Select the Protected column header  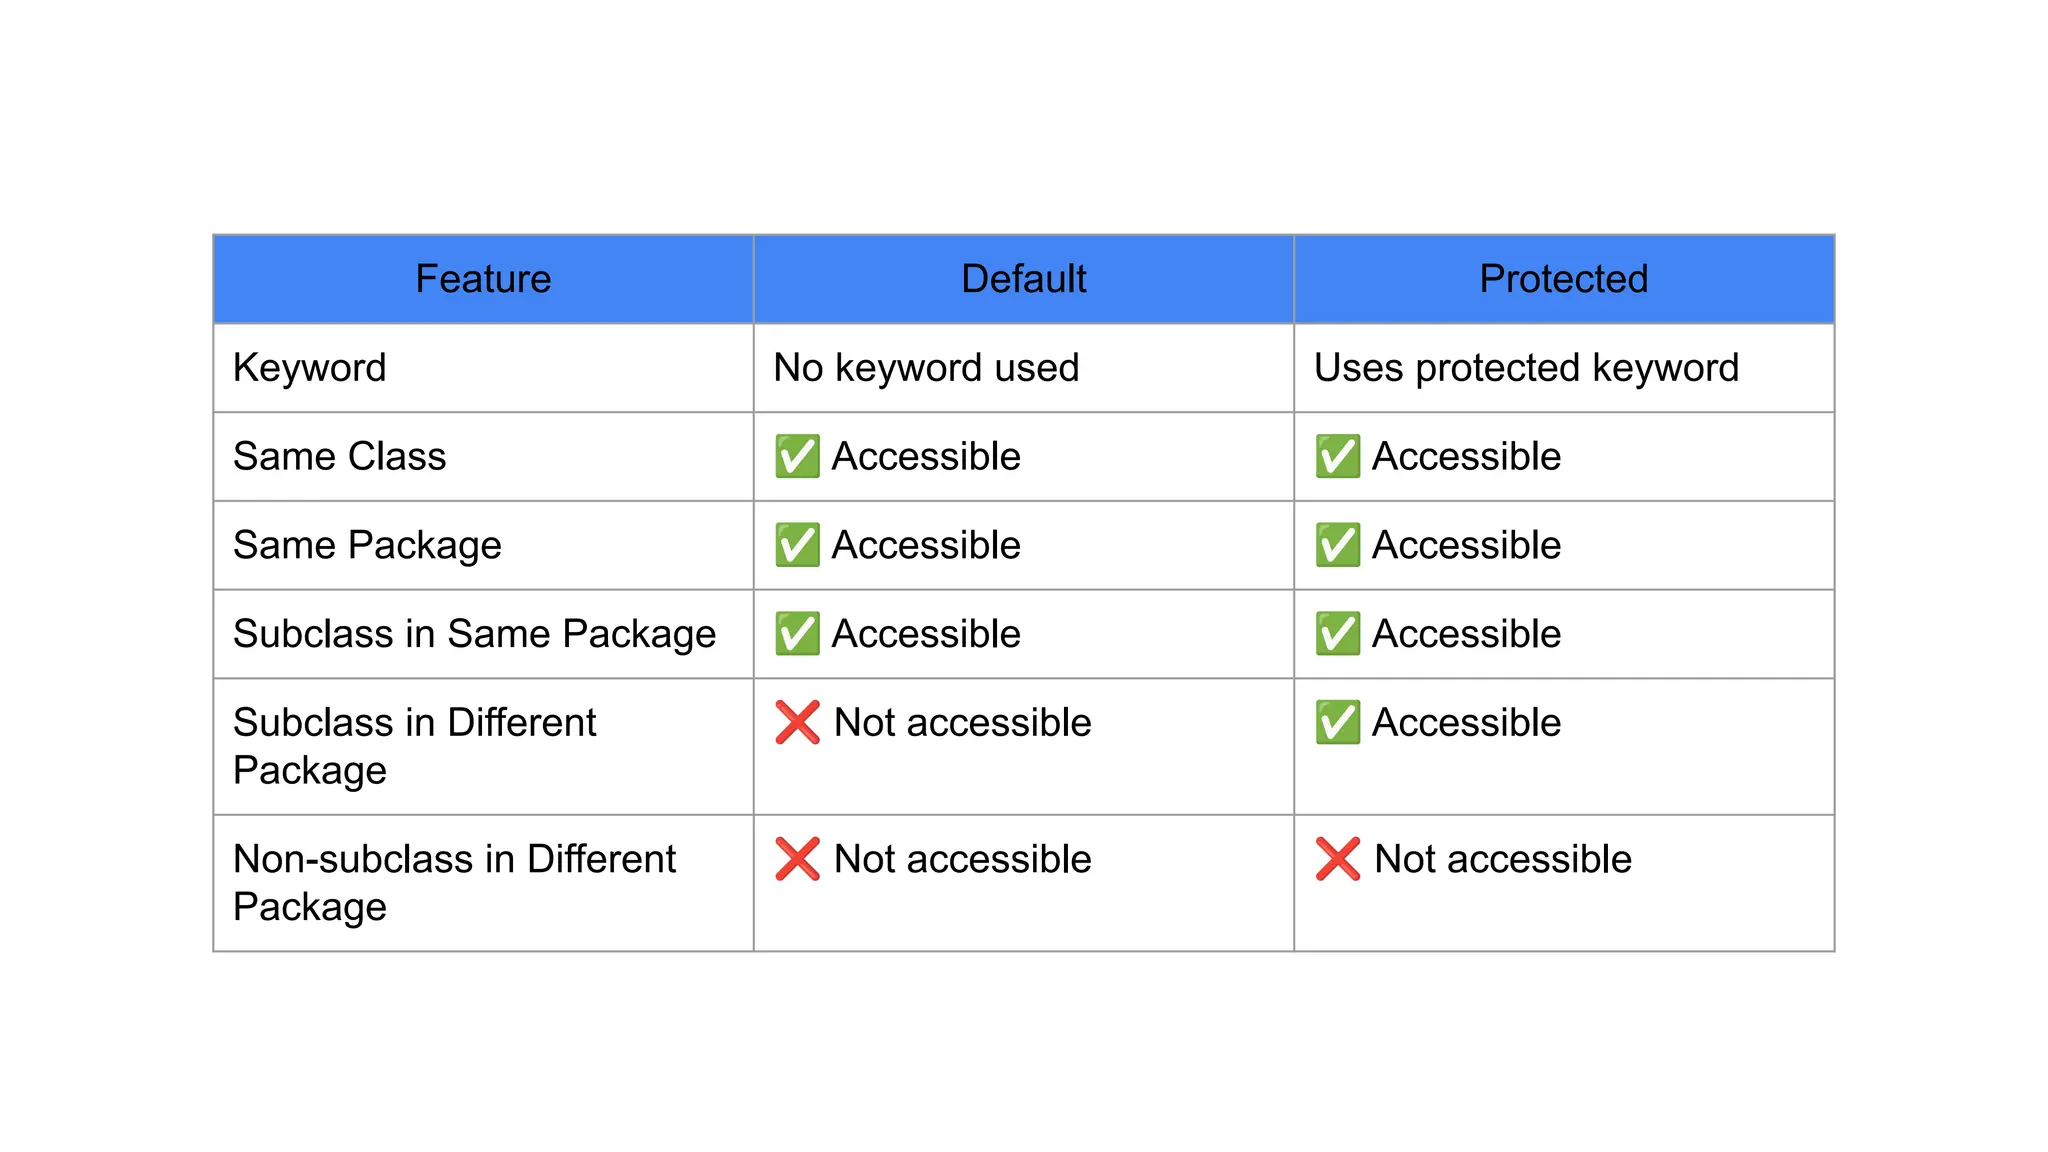click(1563, 279)
